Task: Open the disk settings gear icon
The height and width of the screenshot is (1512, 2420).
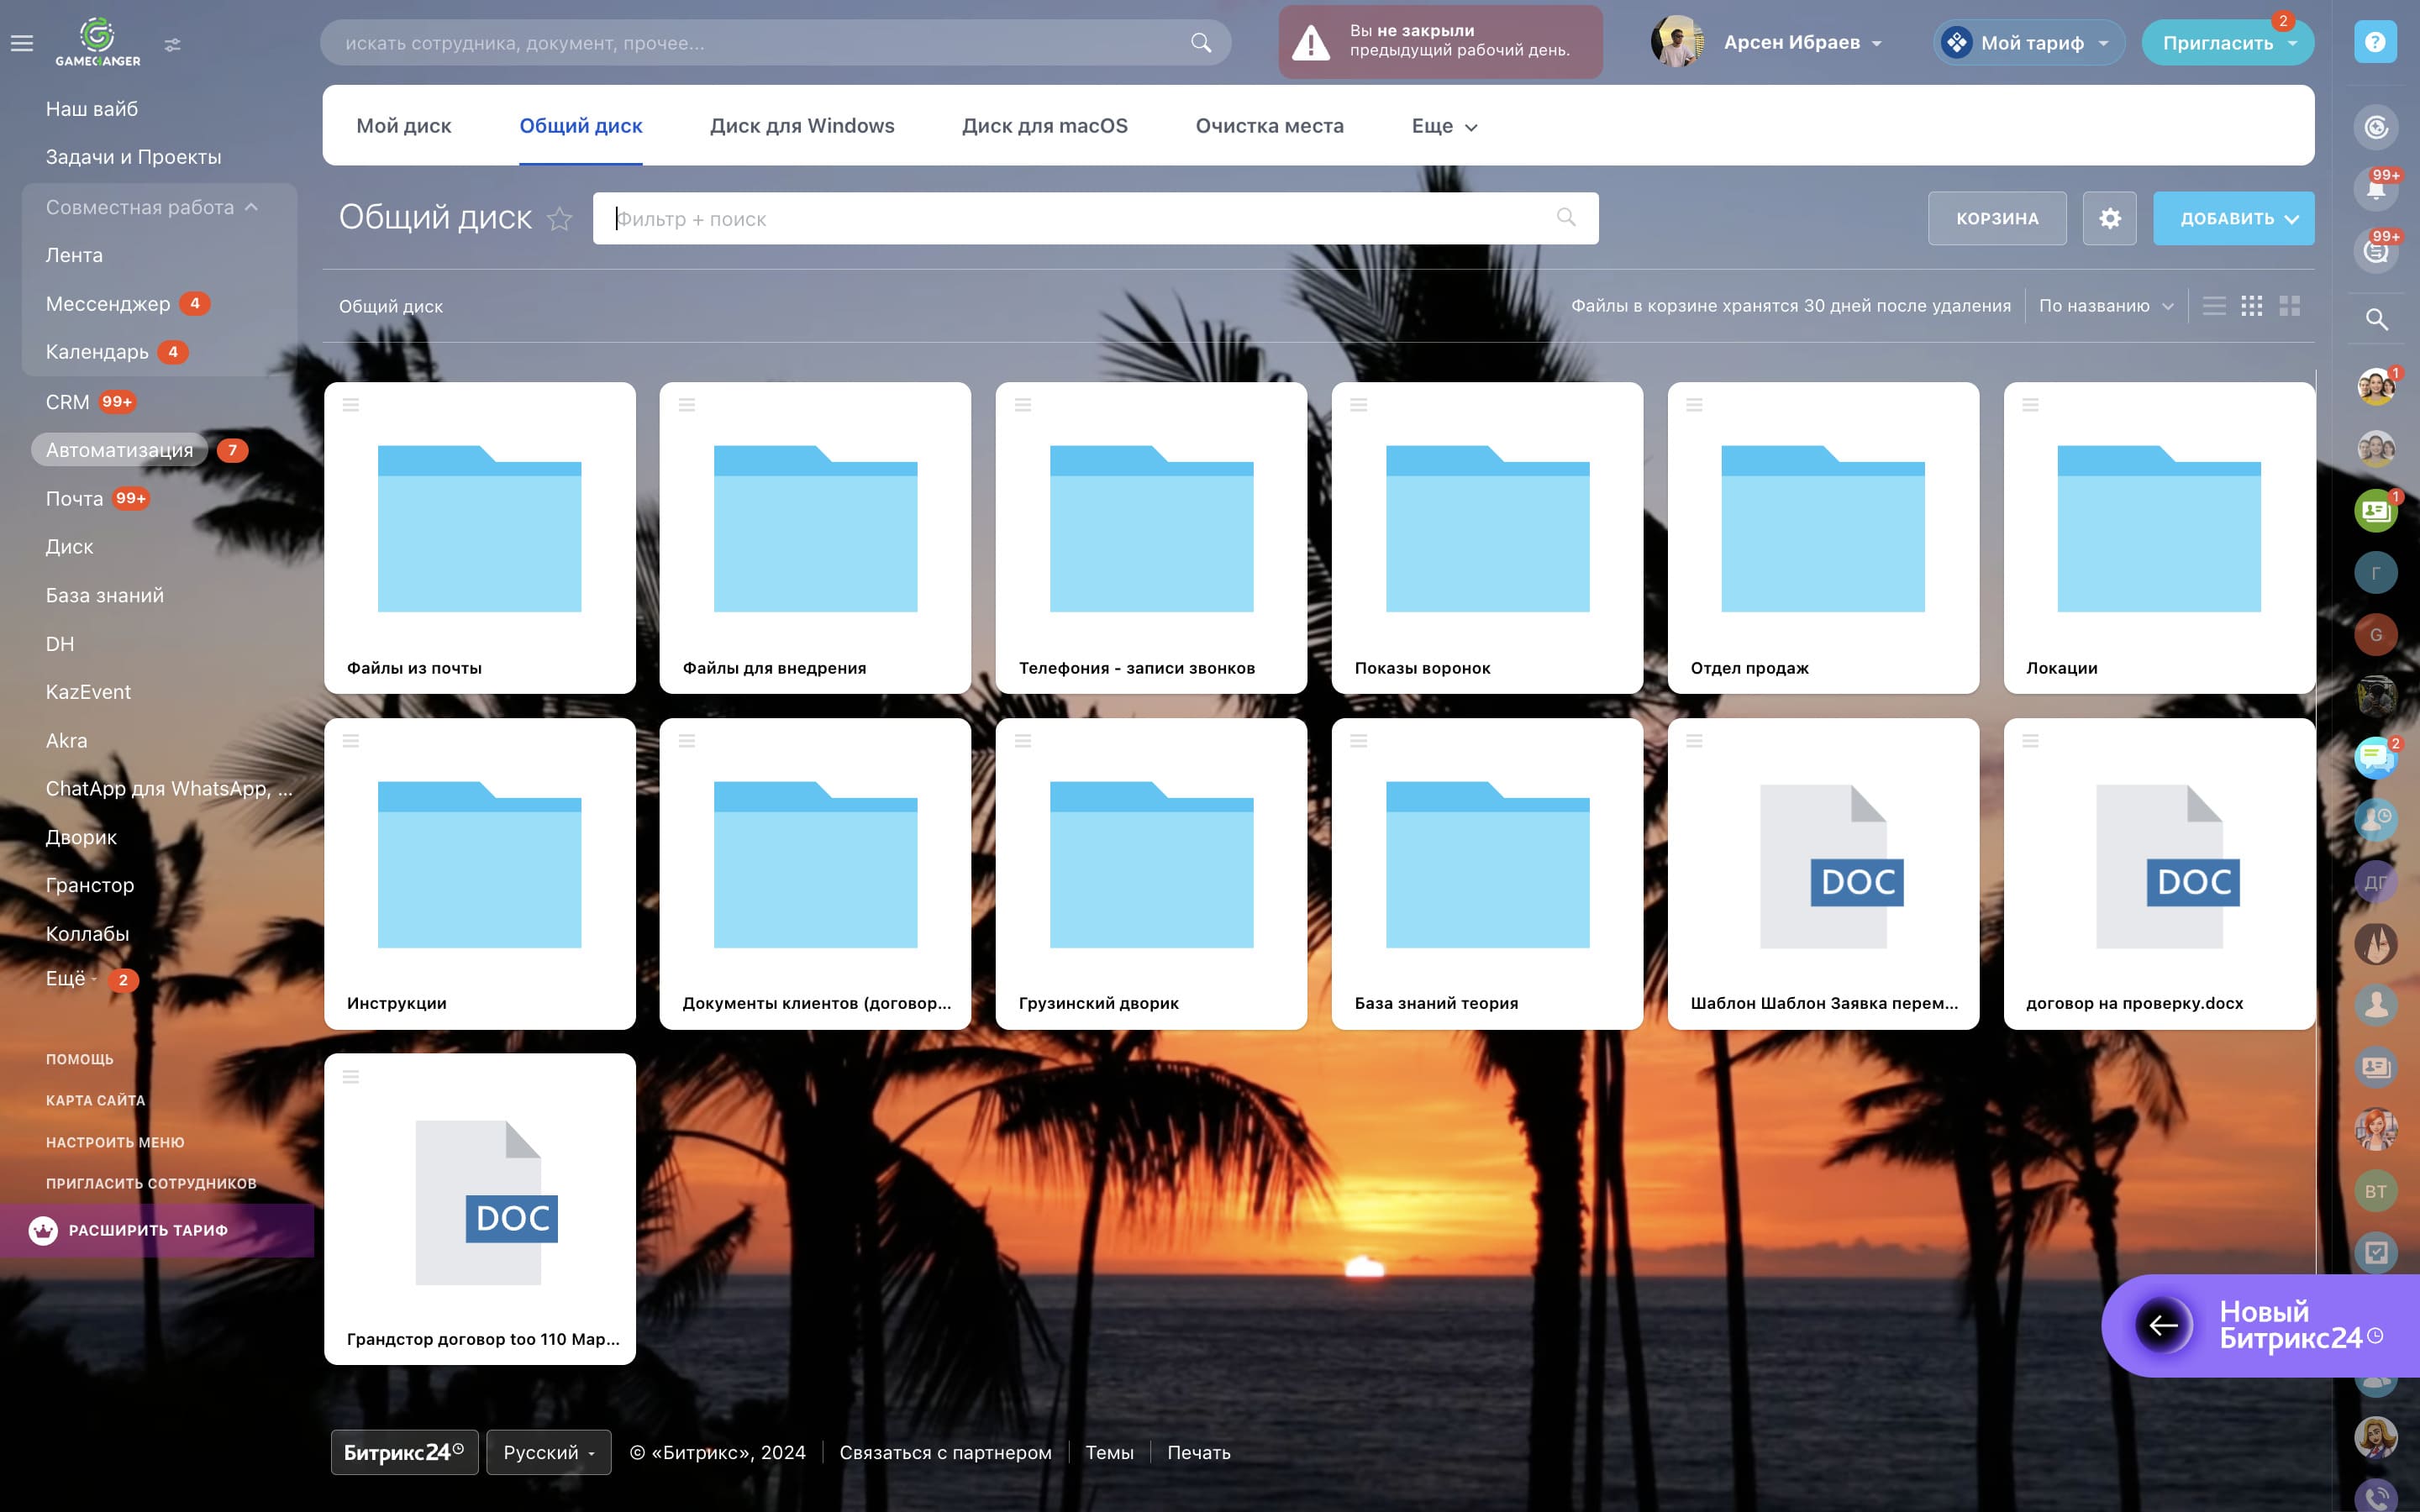Action: 2109,218
